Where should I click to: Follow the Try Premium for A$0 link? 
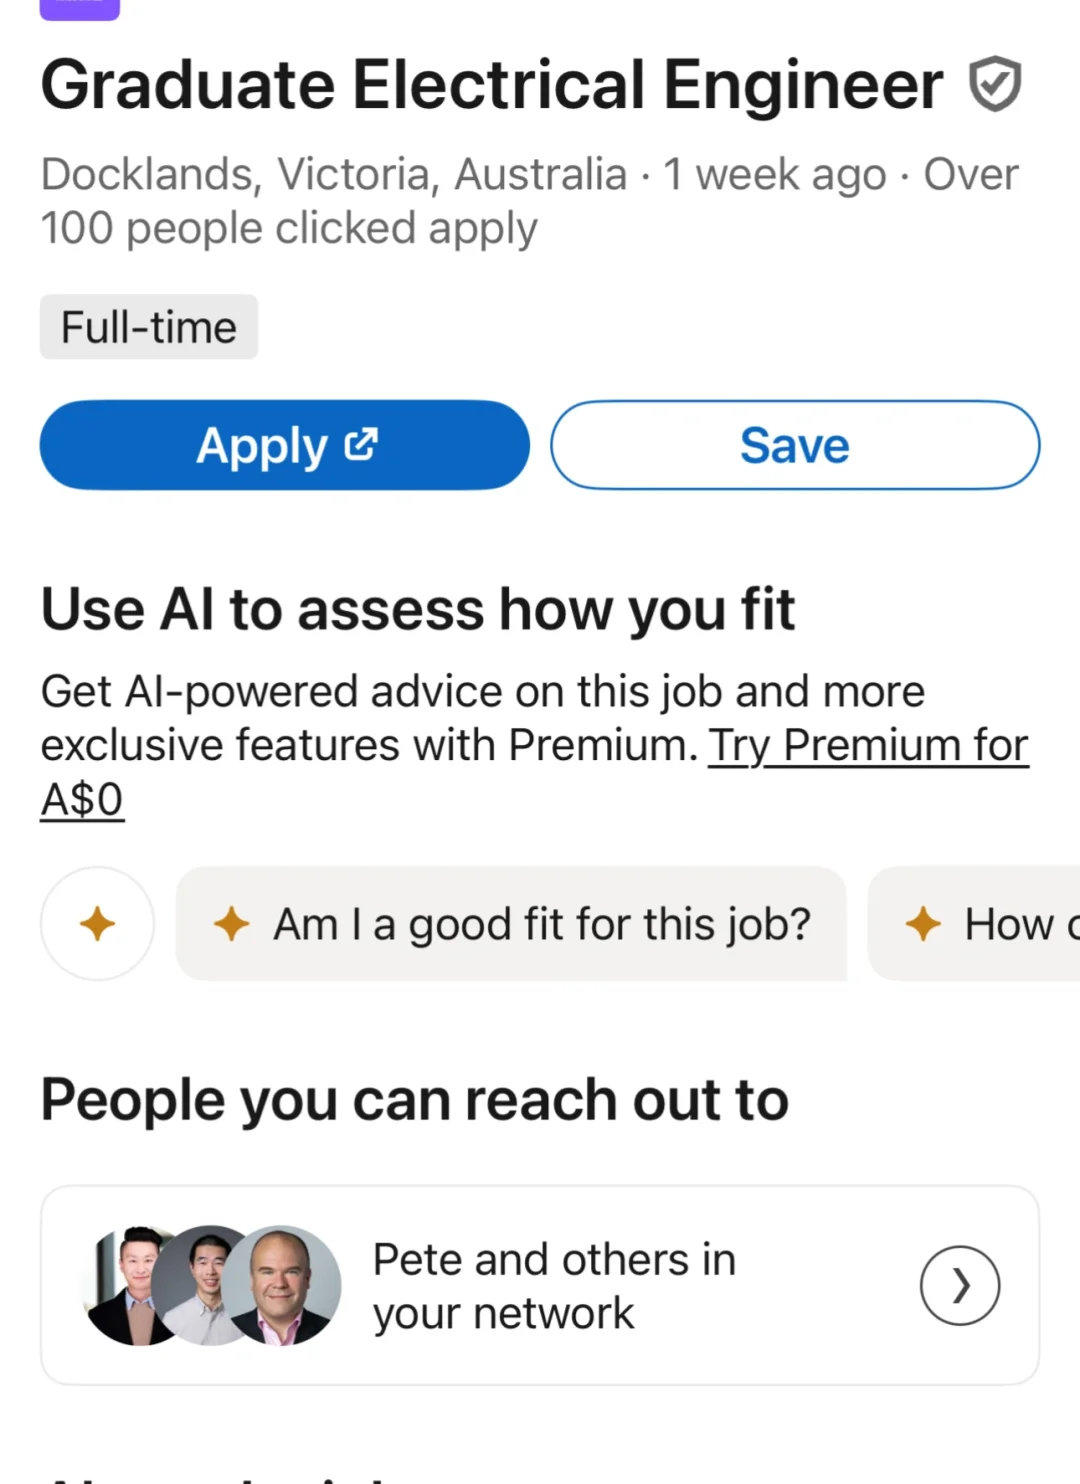tap(868, 746)
